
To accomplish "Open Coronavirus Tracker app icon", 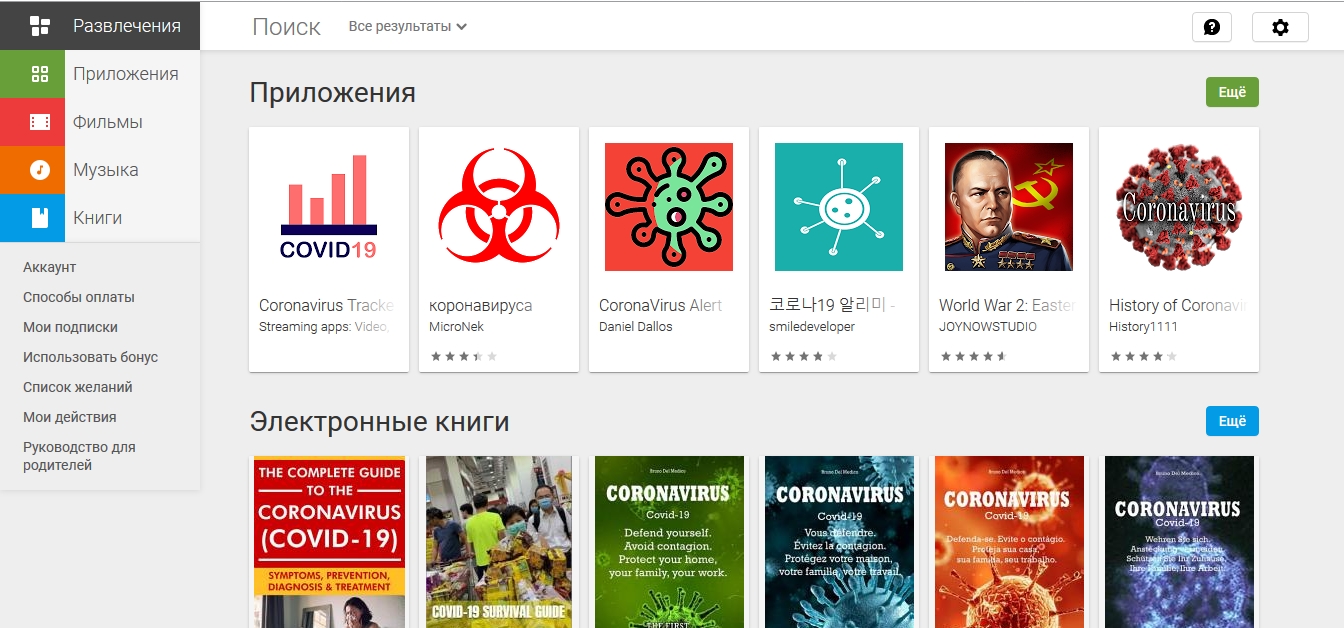I will (329, 207).
